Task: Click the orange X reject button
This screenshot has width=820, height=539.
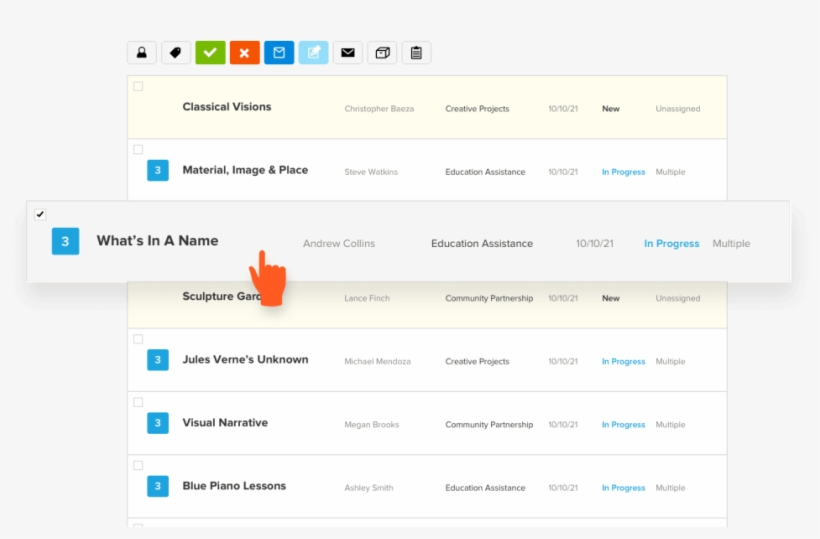Action: click(x=245, y=53)
